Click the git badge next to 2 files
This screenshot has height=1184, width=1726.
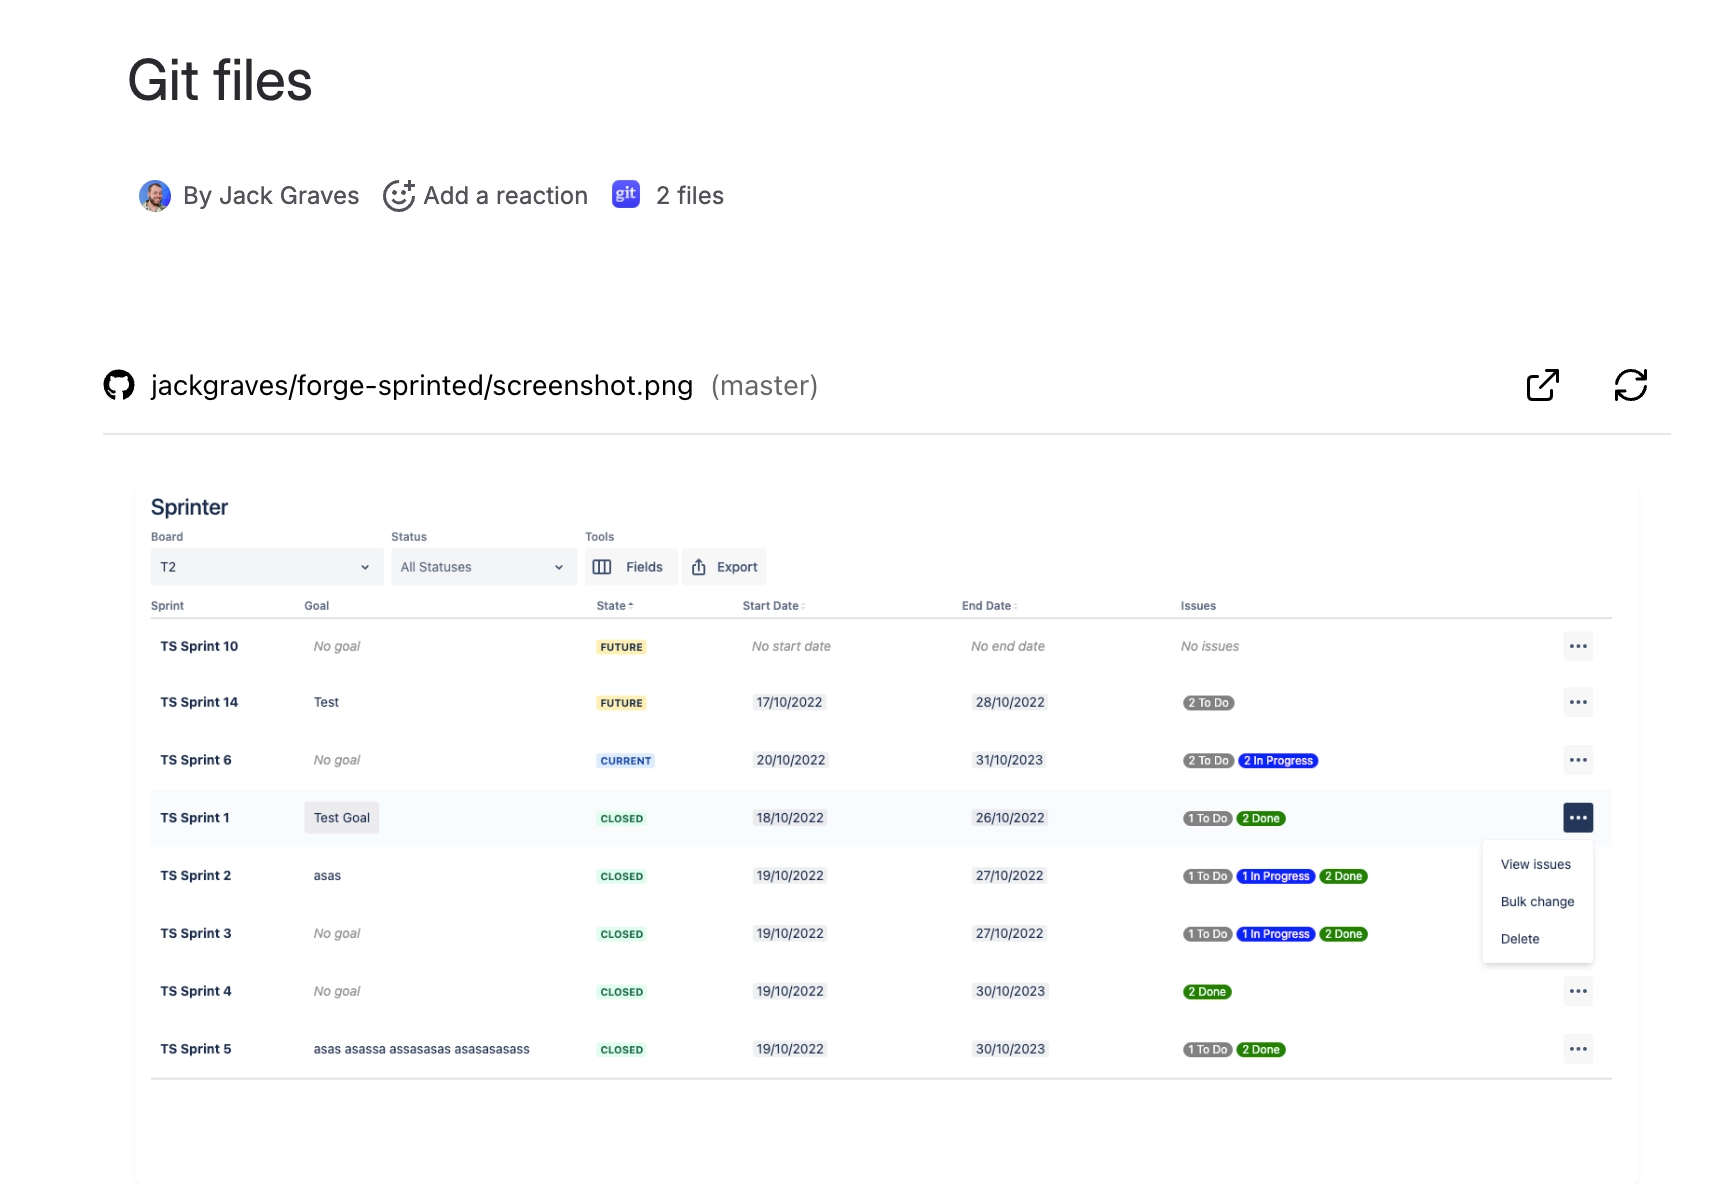coord(625,194)
